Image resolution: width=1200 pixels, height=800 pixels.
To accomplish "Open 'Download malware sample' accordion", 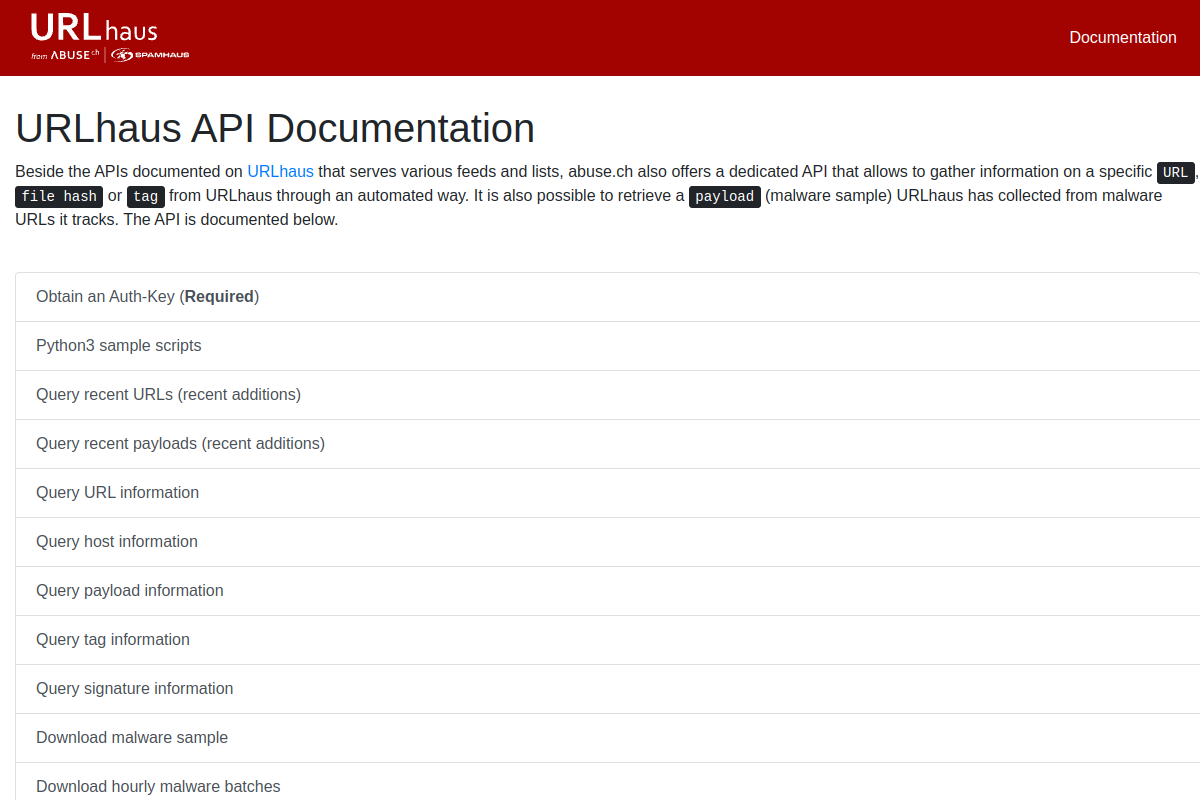I will (608, 738).
